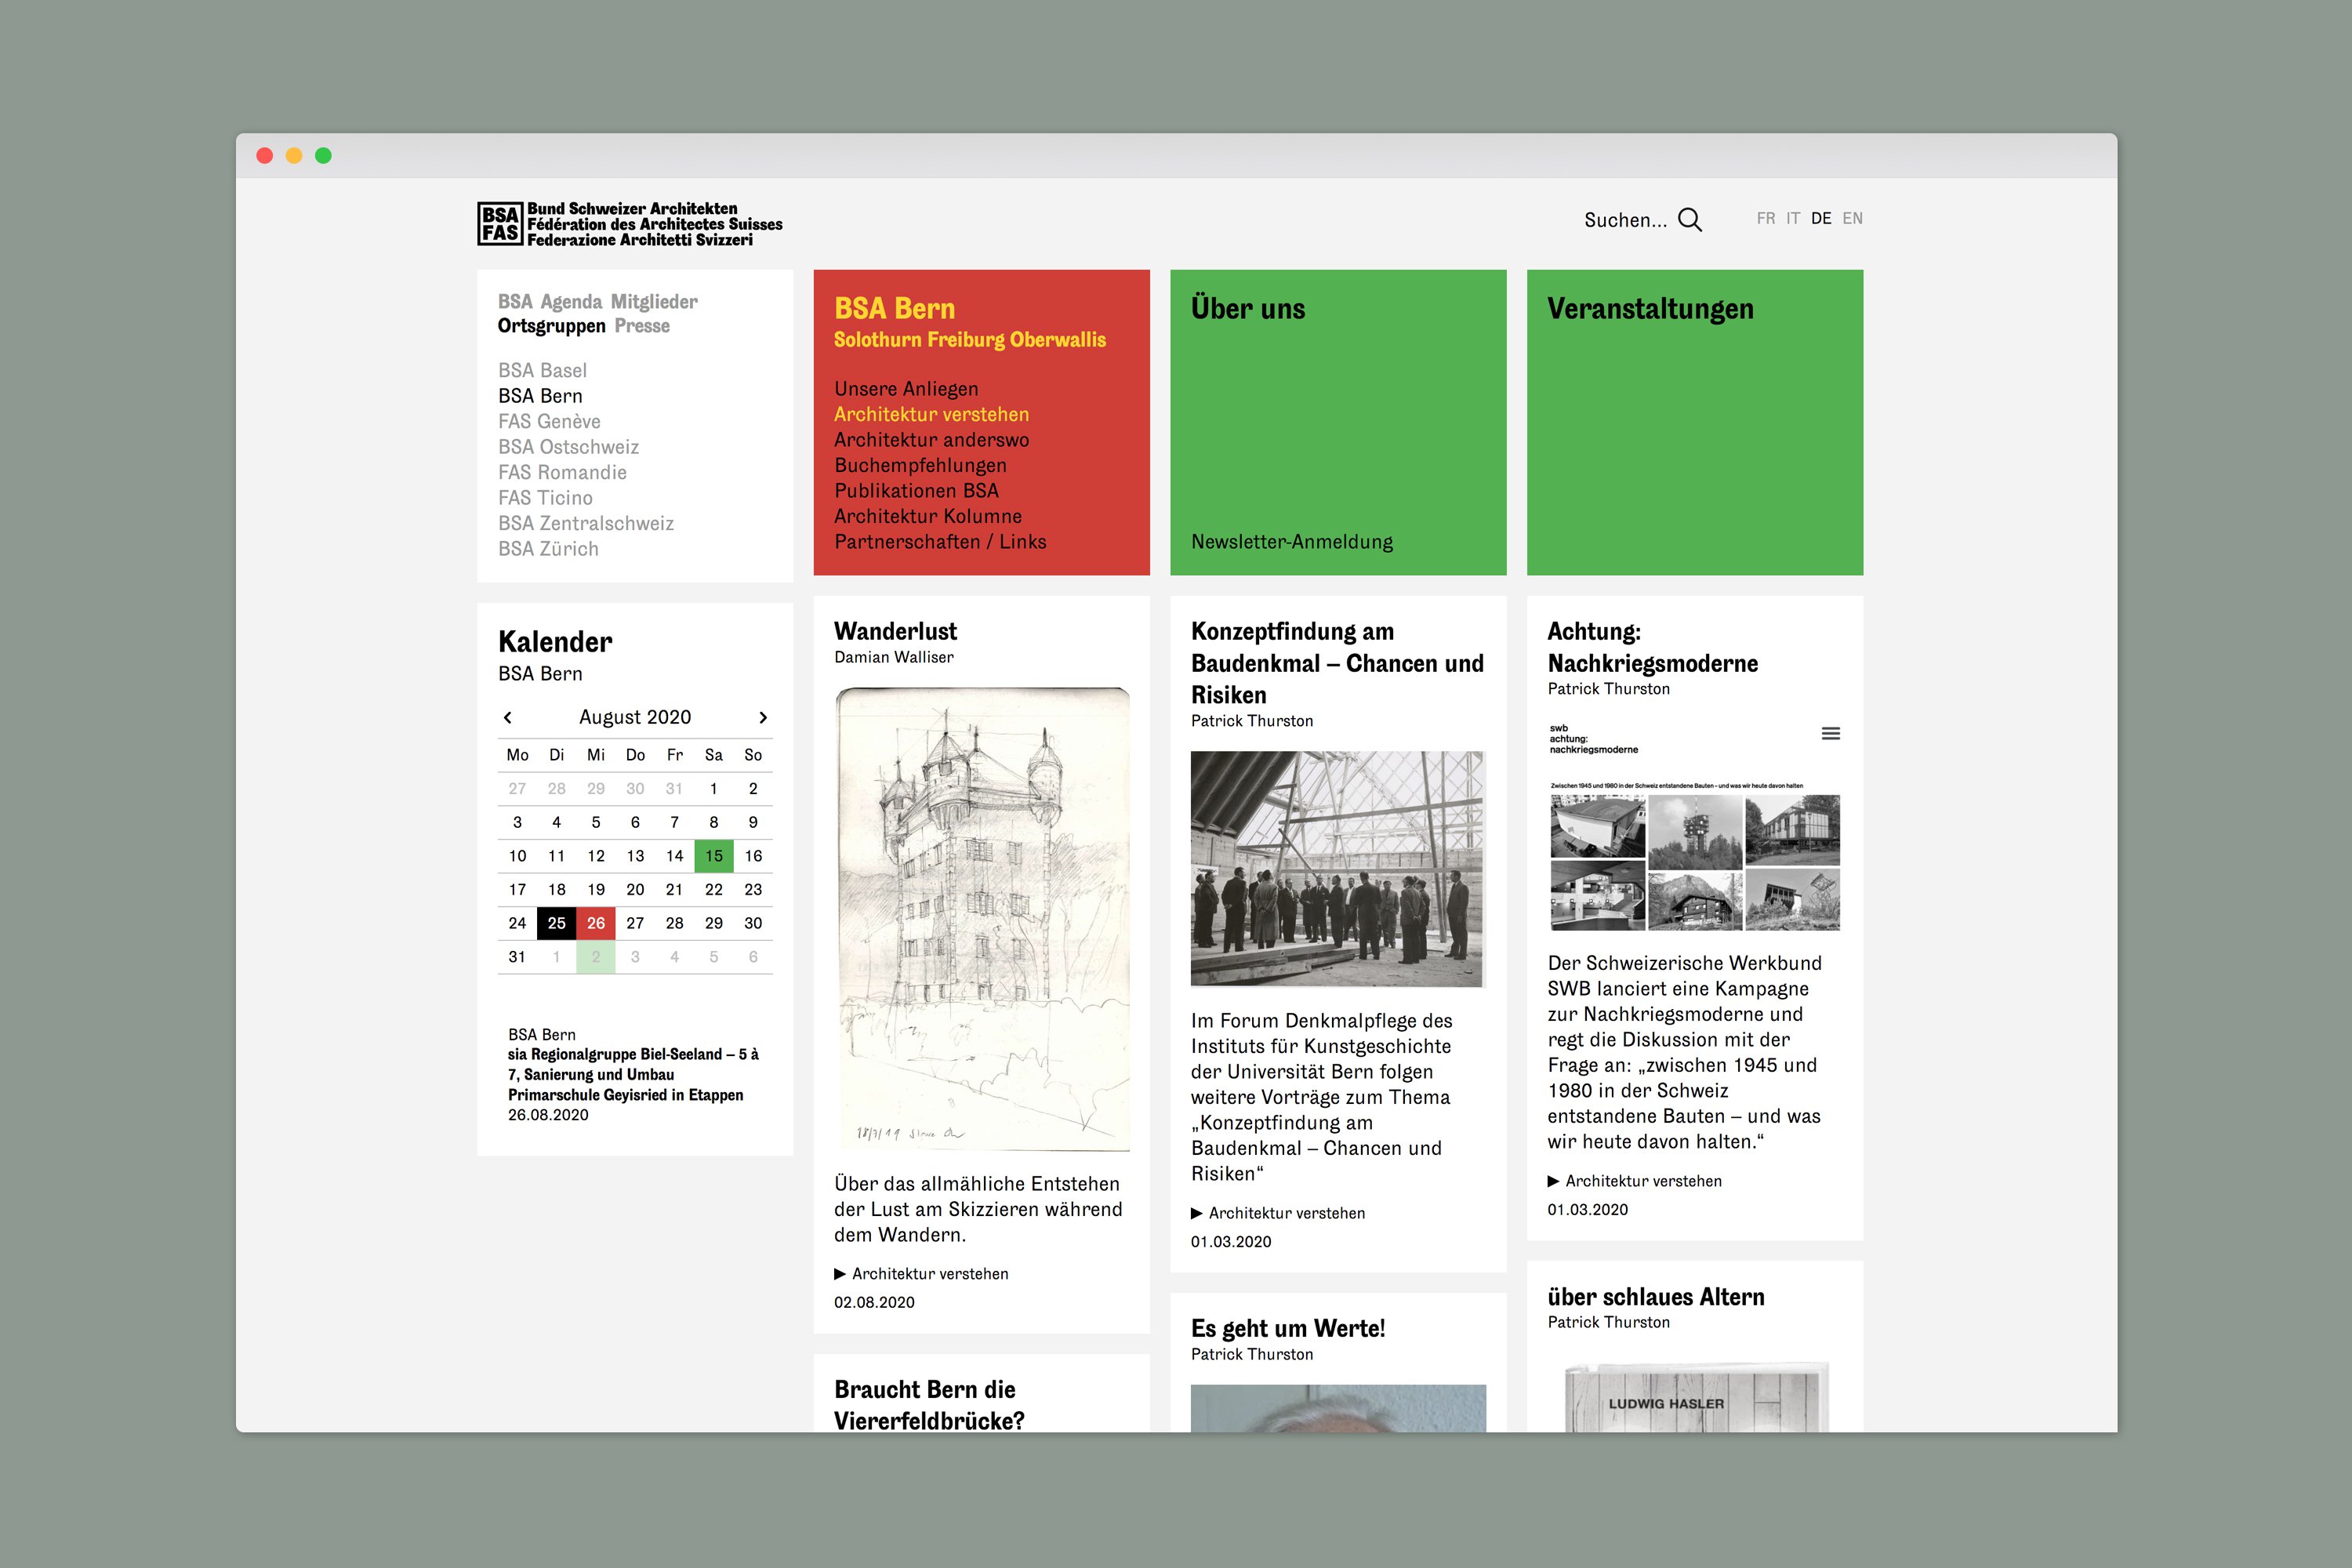The height and width of the screenshot is (1568, 2352).
Task: Open the Agenda navigation item
Action: coord(571,302)
